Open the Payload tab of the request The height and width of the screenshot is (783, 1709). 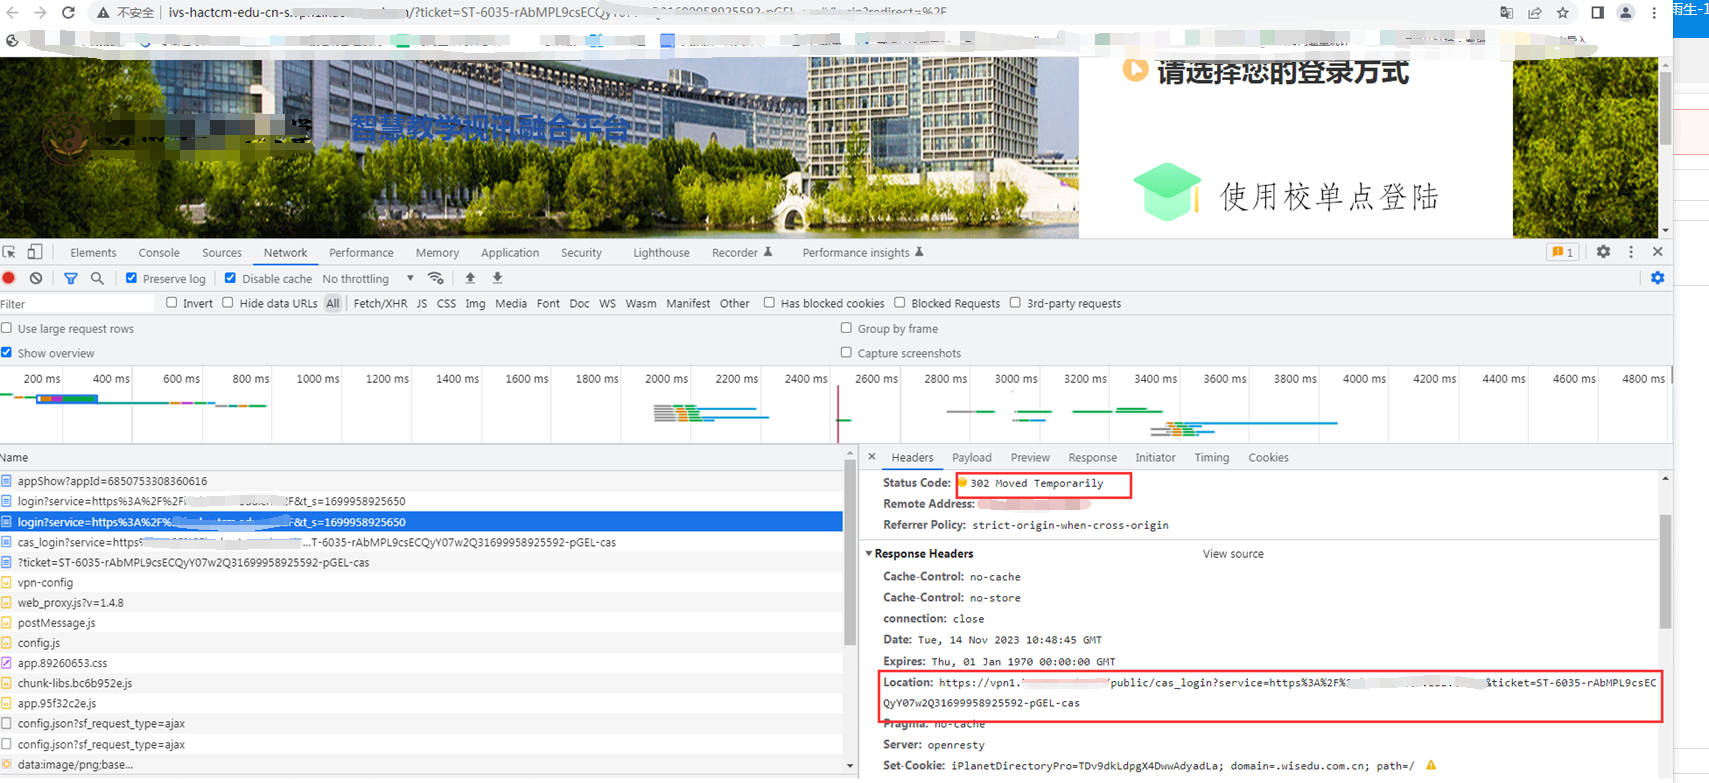click(971, 458)
